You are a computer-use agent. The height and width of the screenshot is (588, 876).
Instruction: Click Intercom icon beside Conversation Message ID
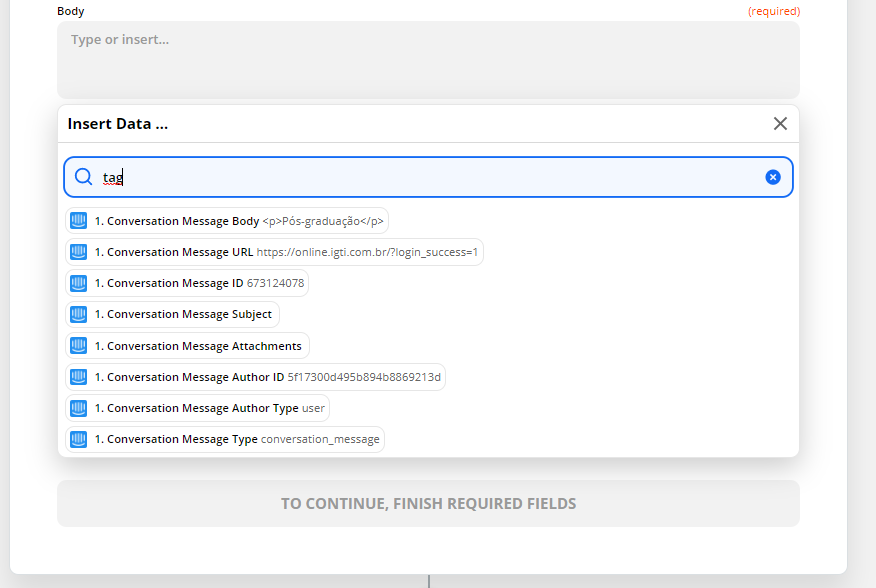pos(78,283)
